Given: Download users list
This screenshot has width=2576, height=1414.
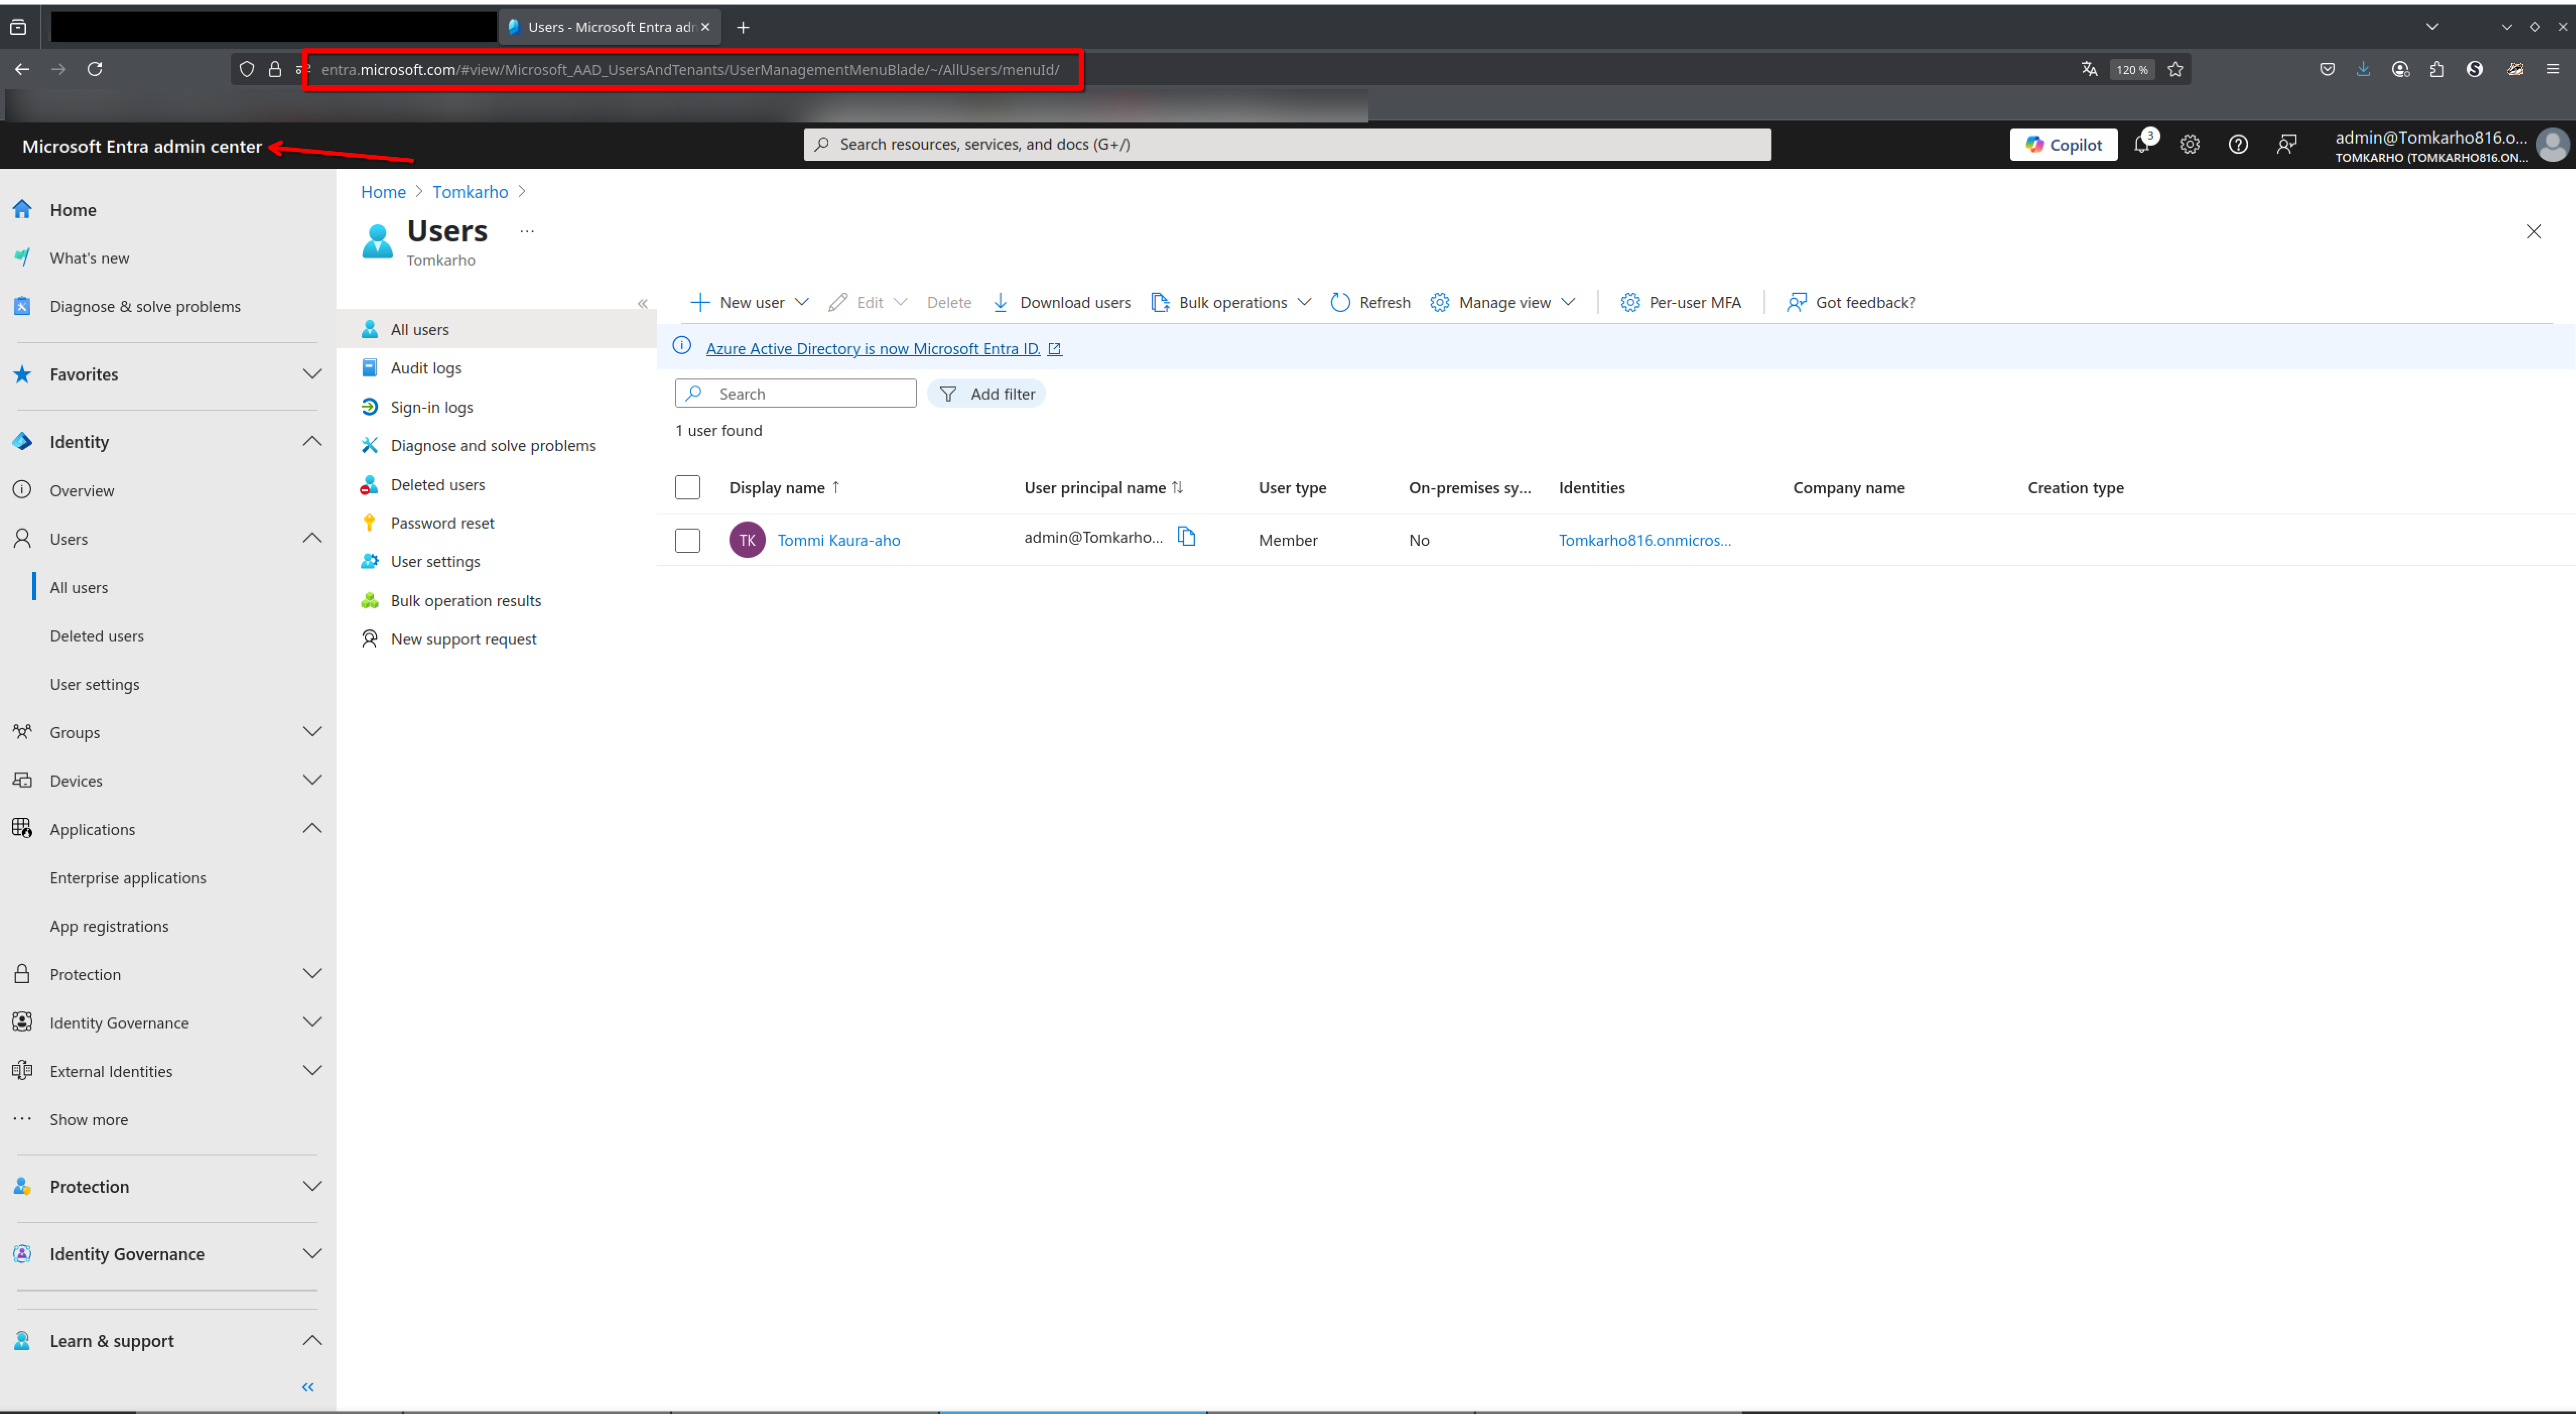Looking at the screenshot, I should [x=1061, y=302].
